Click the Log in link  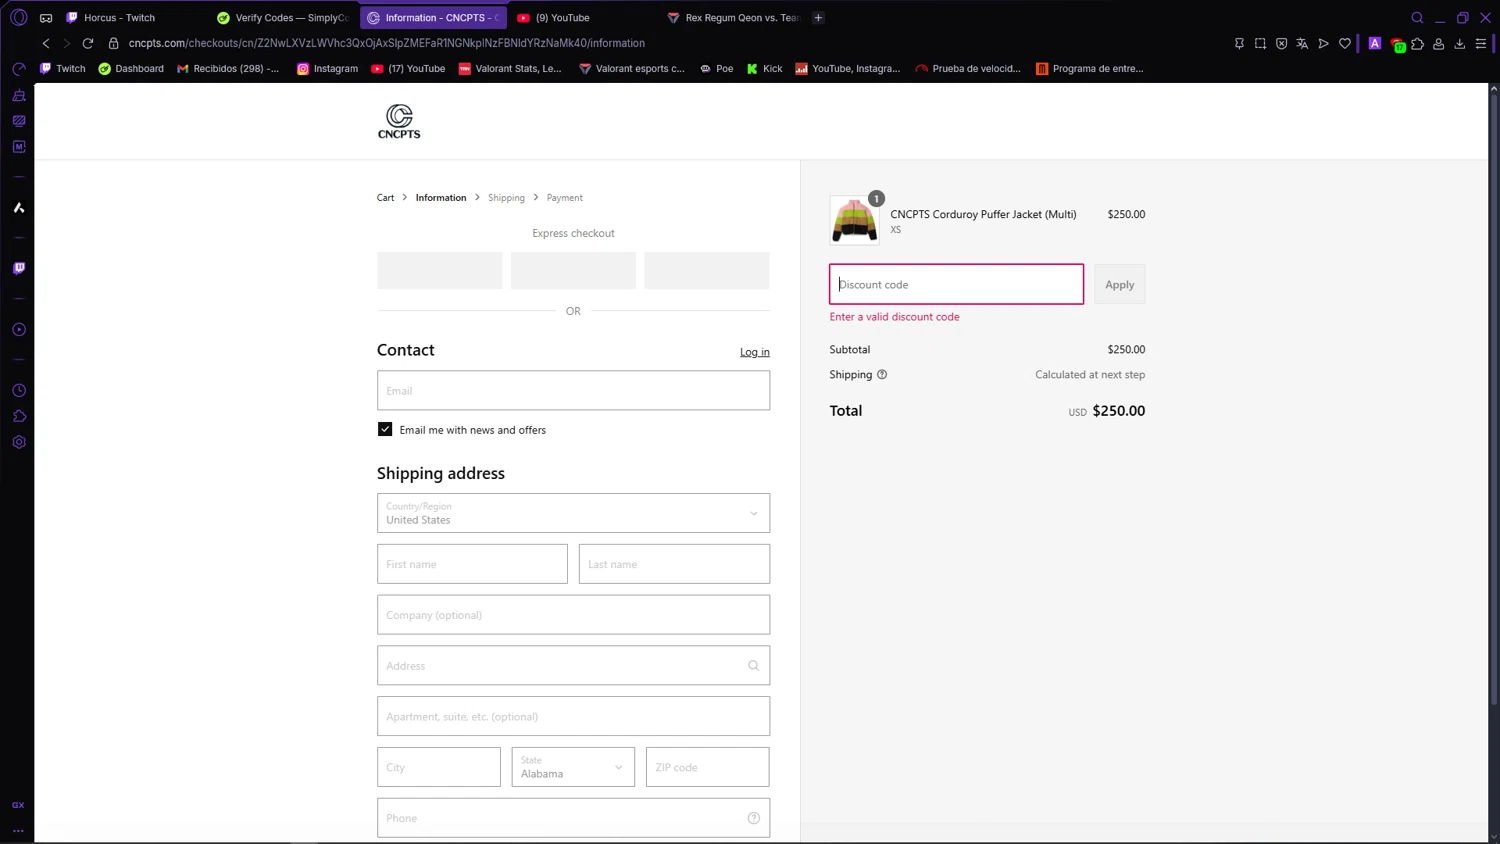pyautogui.click(x=755, y=352)
